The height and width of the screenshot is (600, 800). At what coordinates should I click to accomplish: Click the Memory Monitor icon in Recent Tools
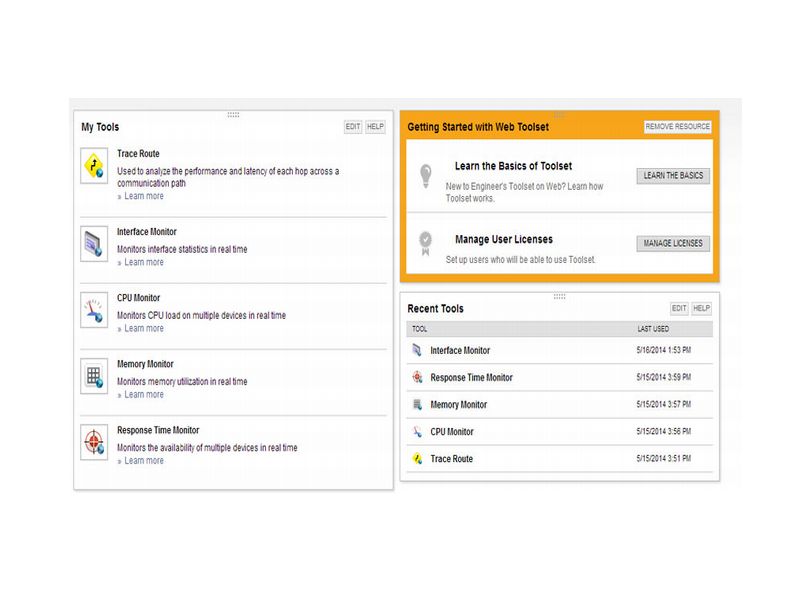417,405
